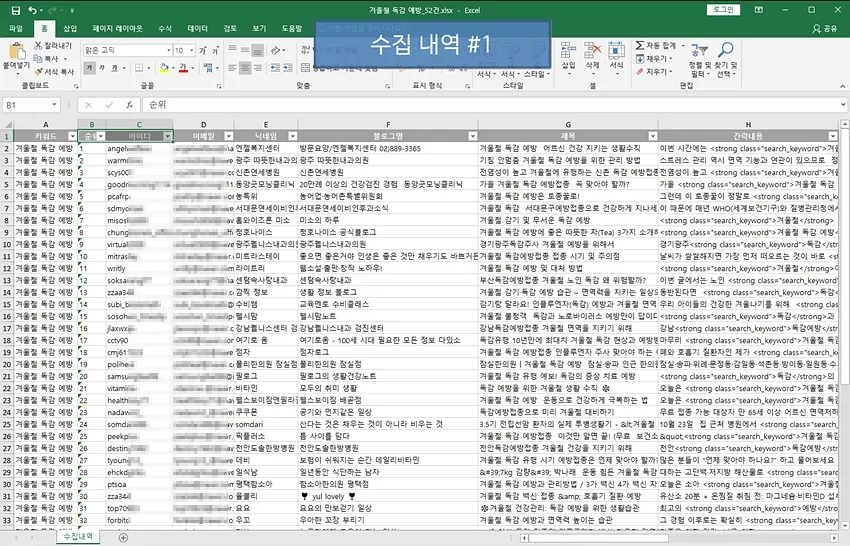Screen dimensions: 850x546
Task: Click the cell Format (서식) icon
Action: 616,50
